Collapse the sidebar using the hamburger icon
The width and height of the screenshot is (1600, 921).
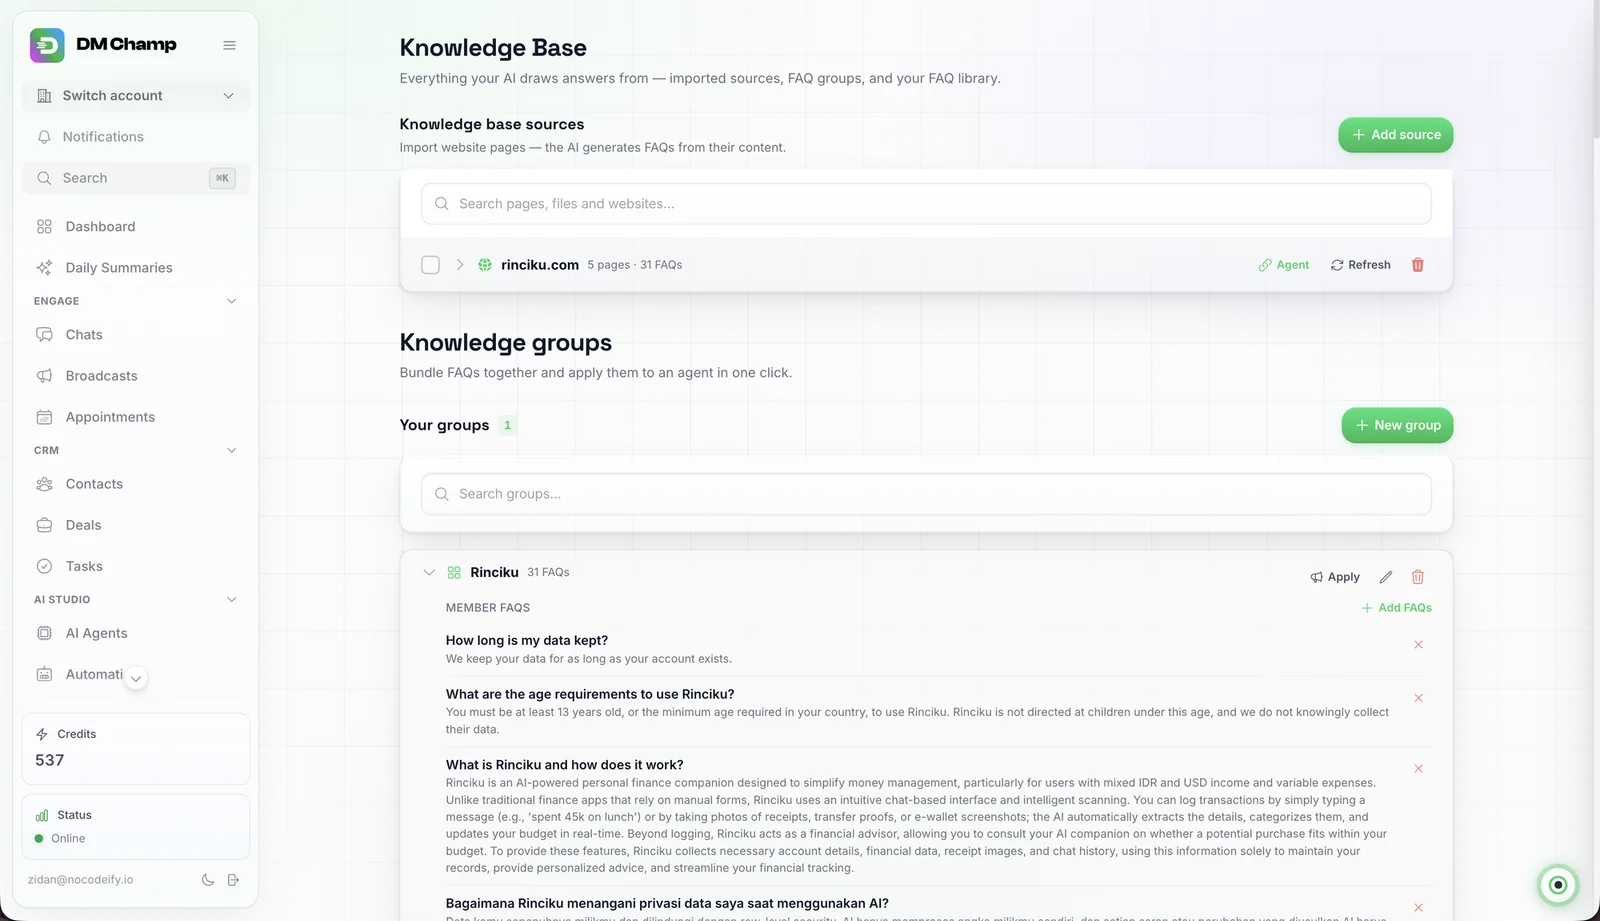click(229, 45)
